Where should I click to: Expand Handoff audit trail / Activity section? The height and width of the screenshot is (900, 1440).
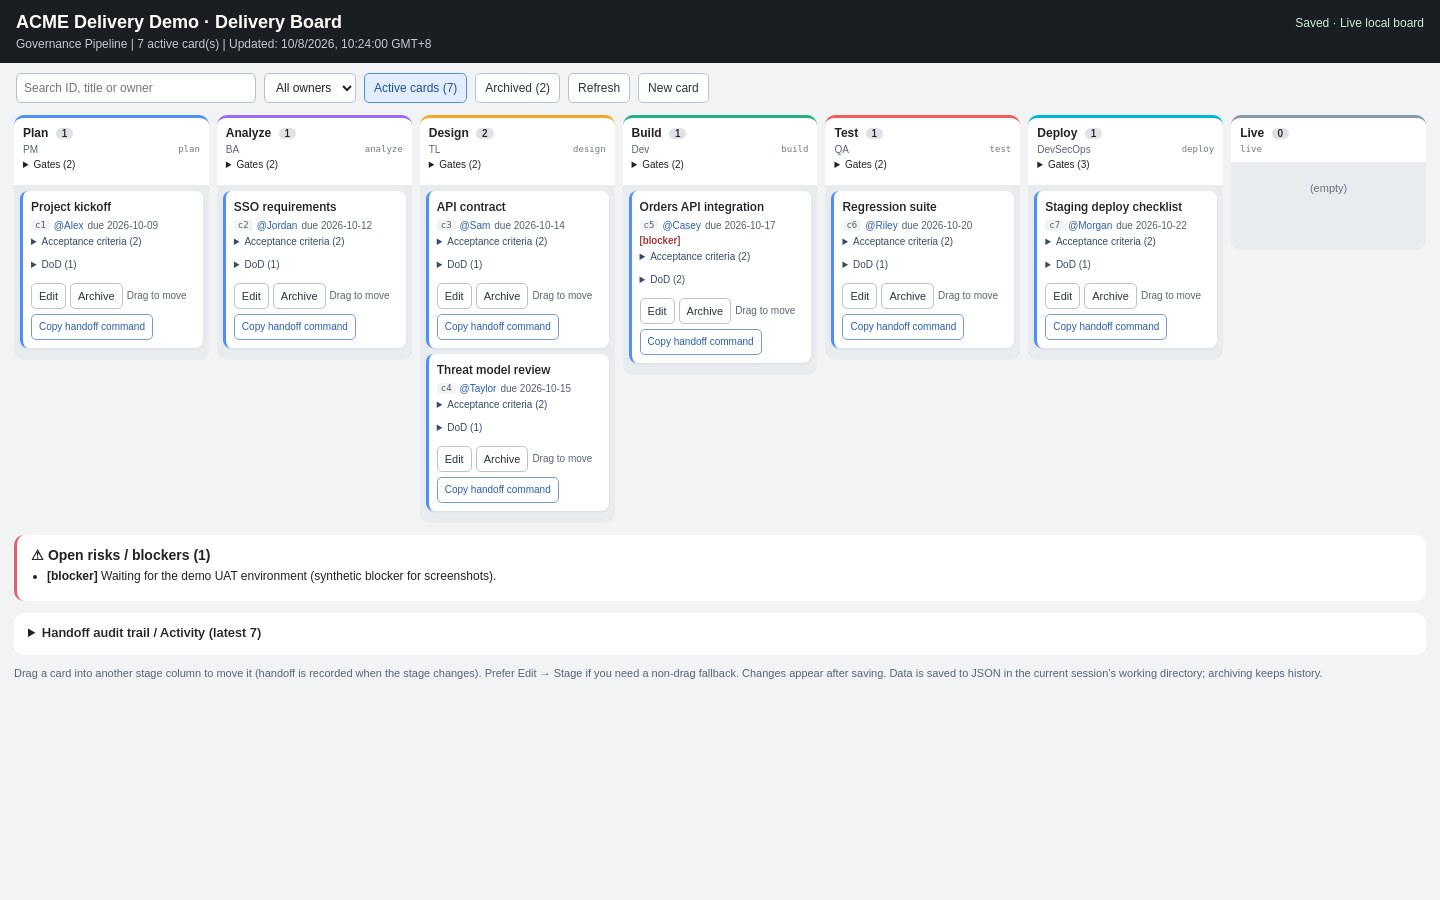[x=144, y=633]
